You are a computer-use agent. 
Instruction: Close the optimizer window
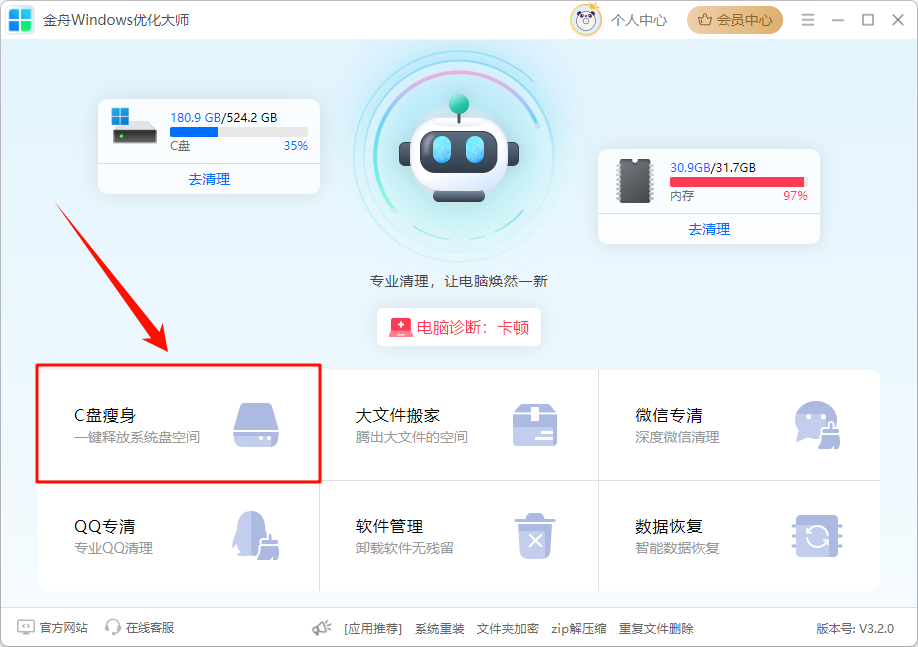(x=898, y=20)
